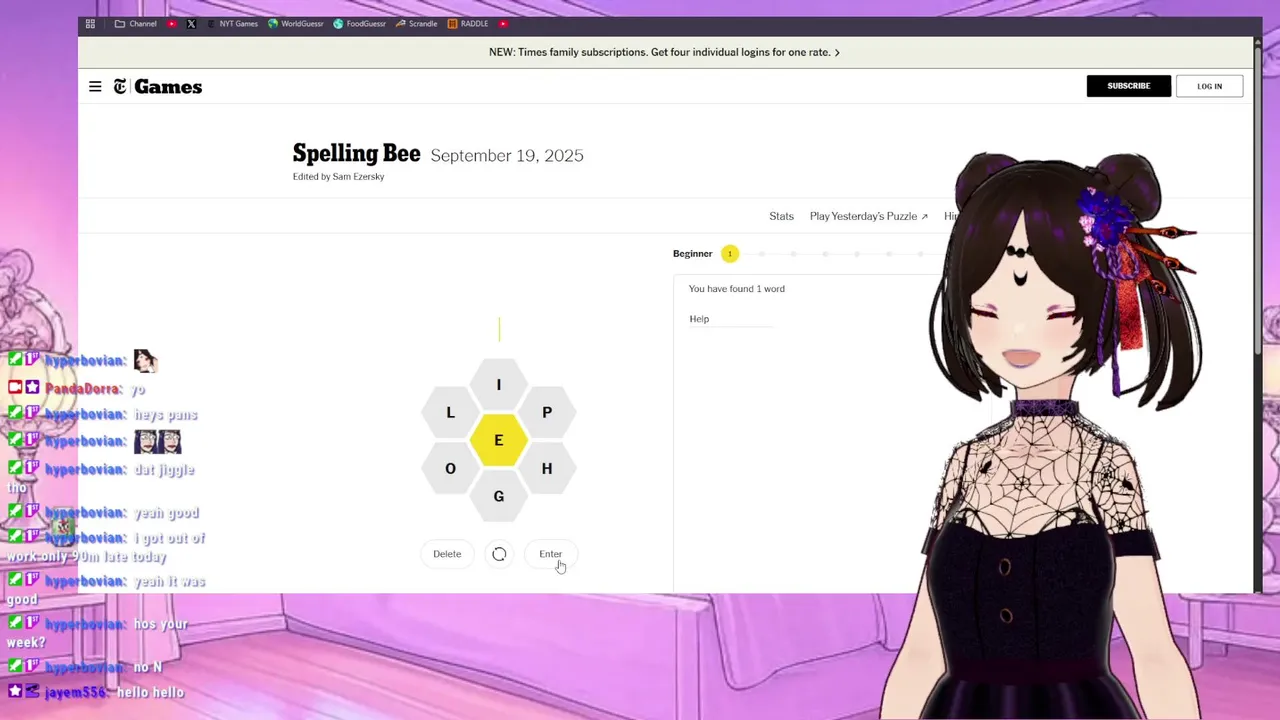Open the YouTube bookmark after RADDLE

503,24
